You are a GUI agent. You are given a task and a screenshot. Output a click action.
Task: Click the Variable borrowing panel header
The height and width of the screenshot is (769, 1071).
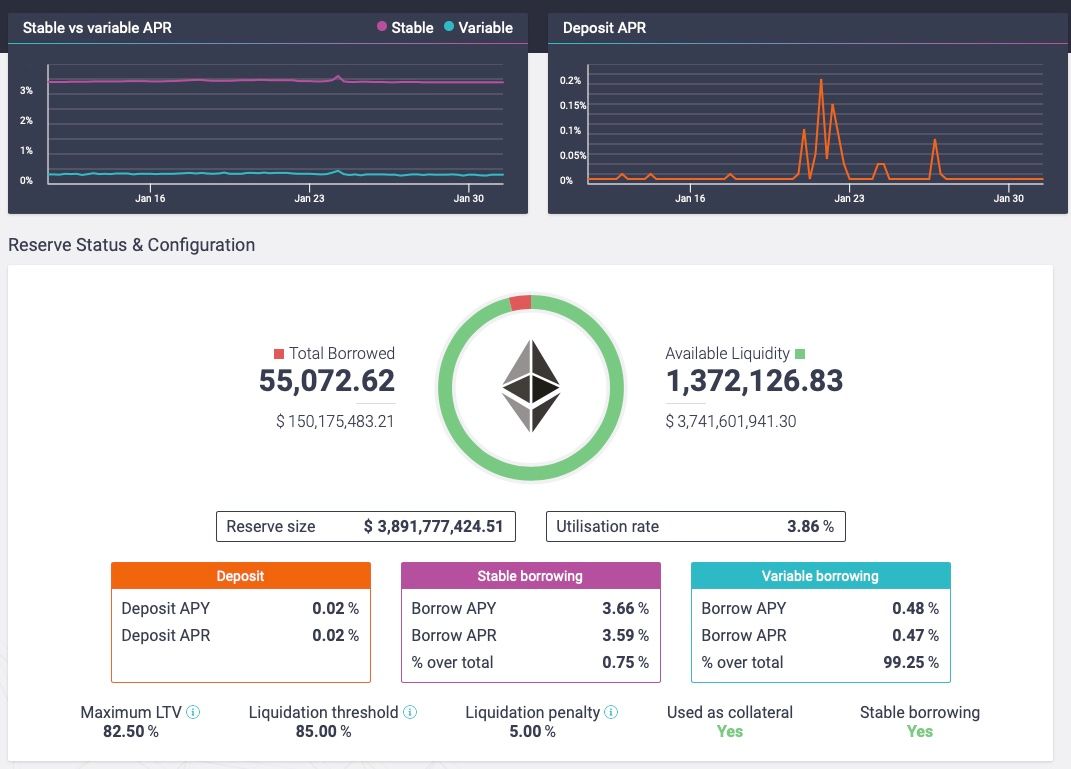820,576
